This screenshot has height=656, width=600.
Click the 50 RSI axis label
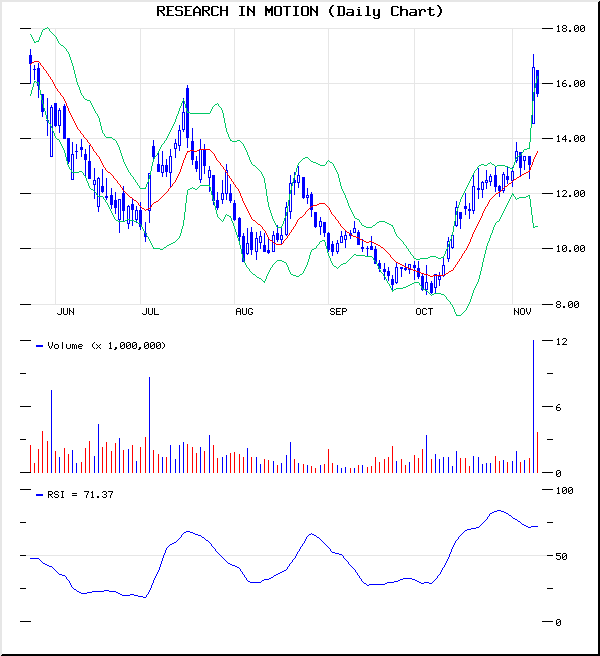562,556
